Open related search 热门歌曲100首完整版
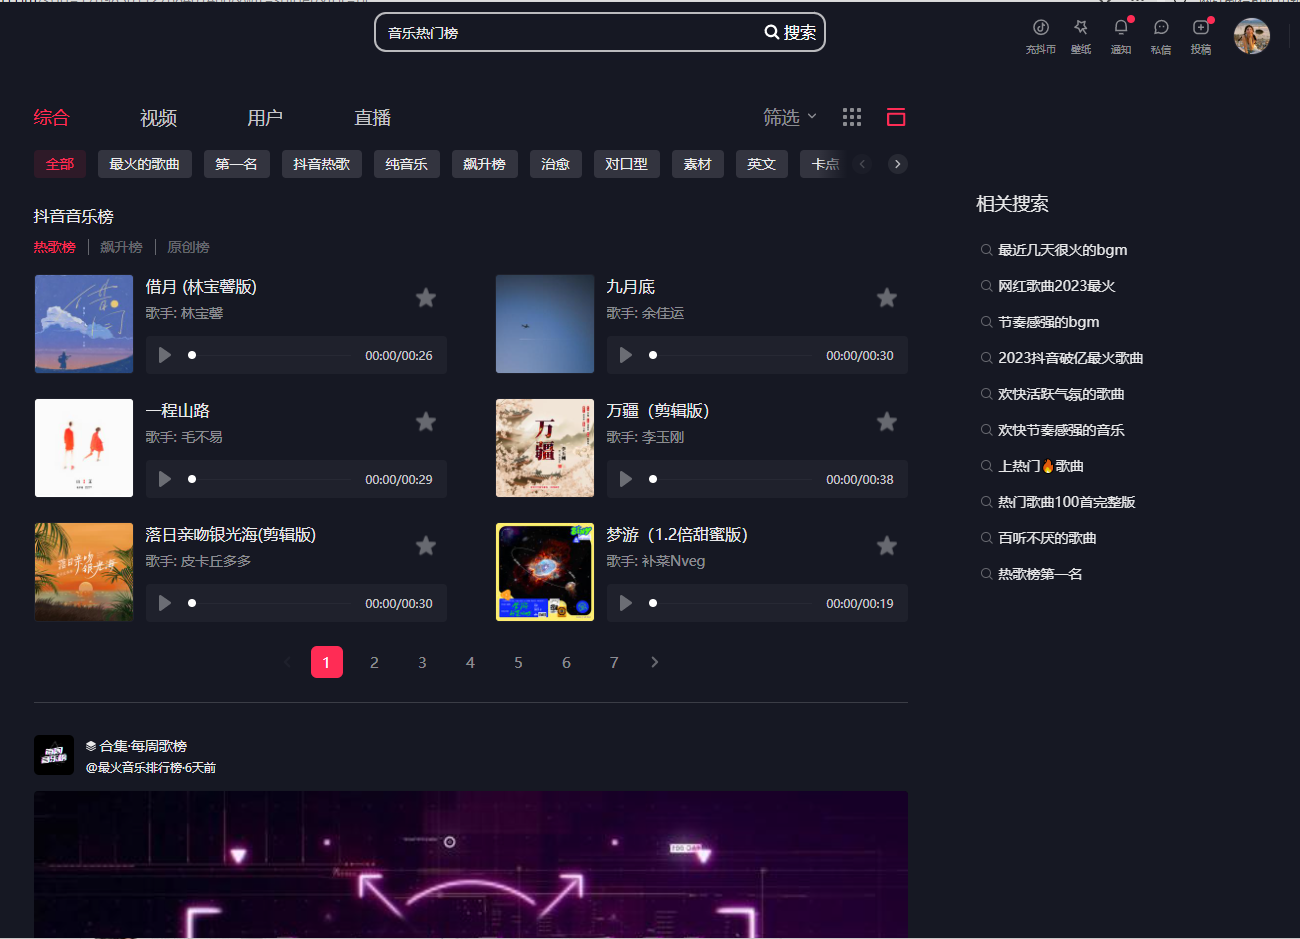Viewport: 1300px width, 939px height. pyautogui.click(x=1066, y=502)
